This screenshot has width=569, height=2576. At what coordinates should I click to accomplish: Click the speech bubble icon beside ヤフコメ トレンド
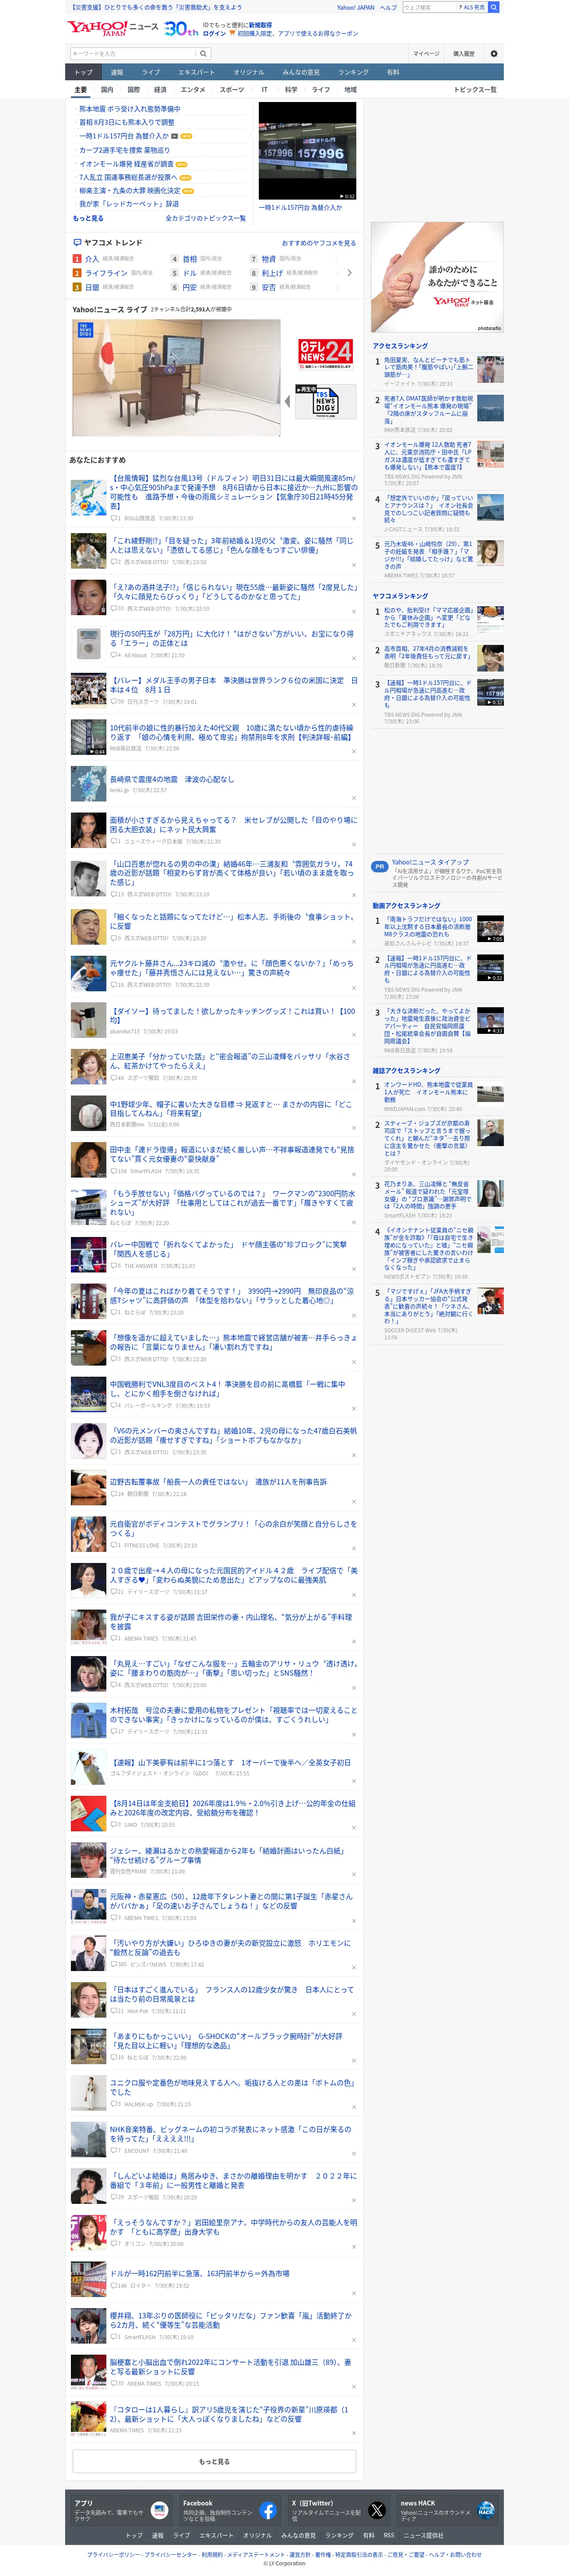pos(77,242)
